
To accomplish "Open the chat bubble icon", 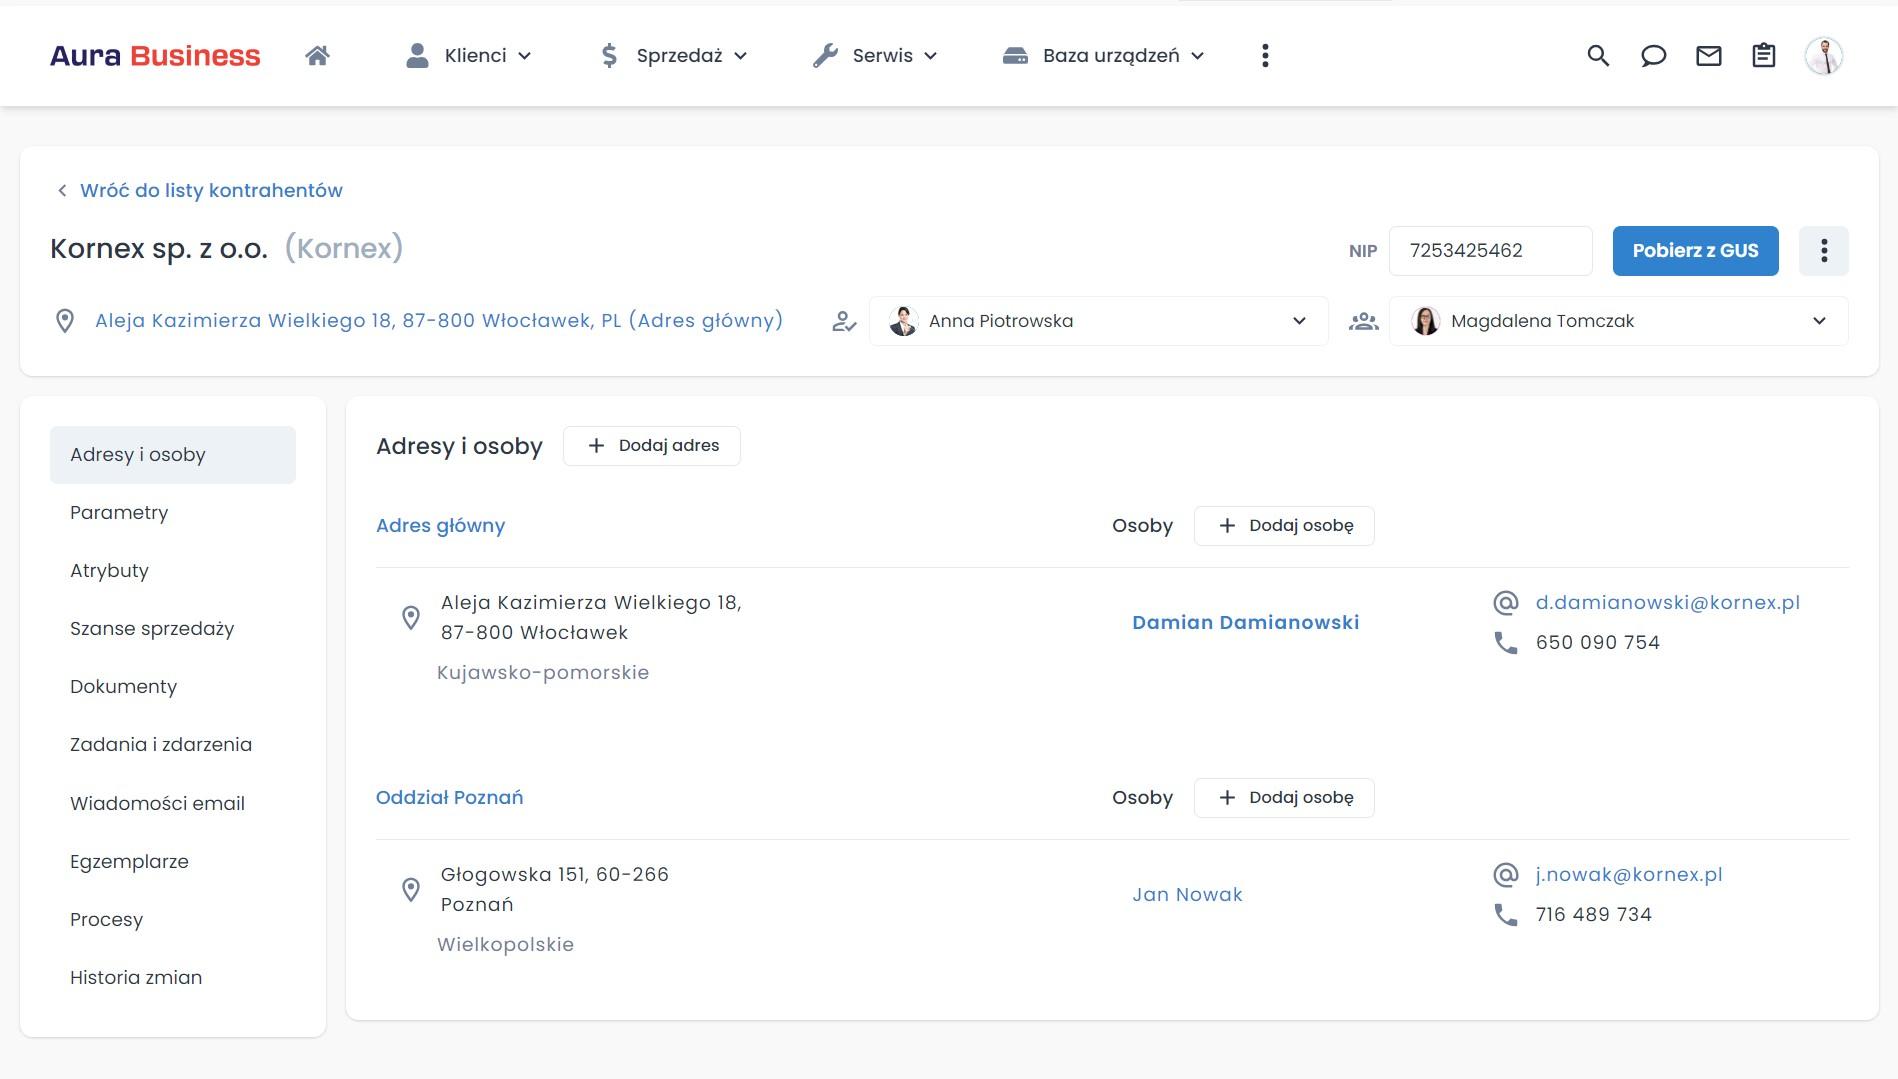I will tap(1653, 56).
